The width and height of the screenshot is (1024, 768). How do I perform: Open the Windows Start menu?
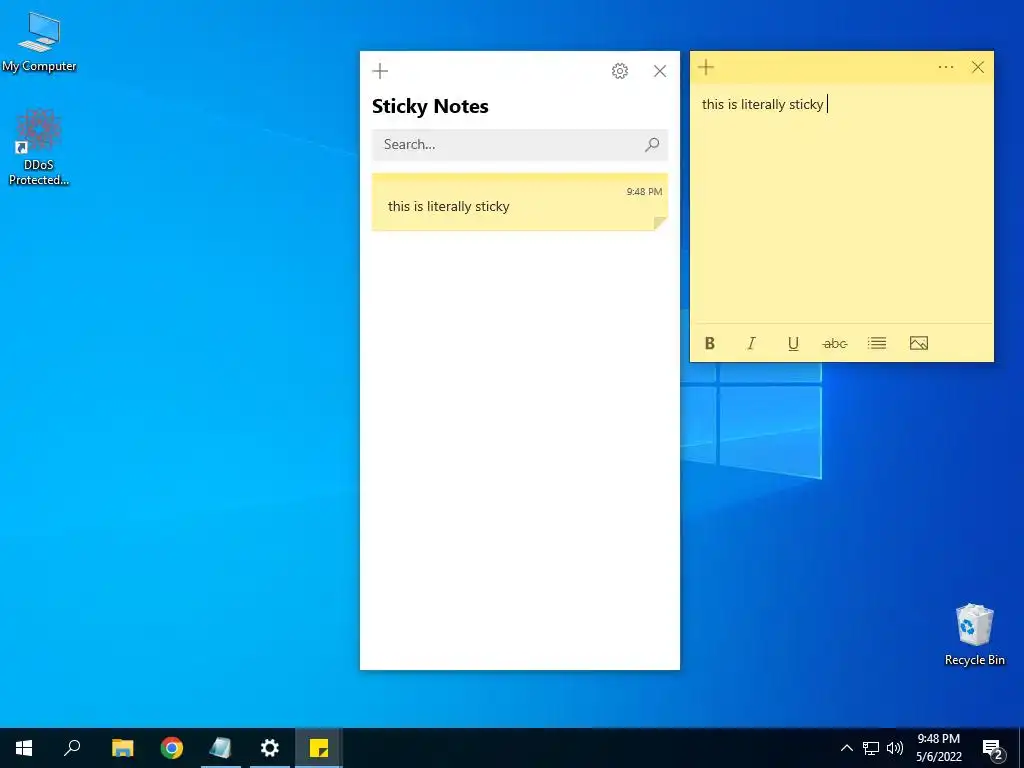24,748
